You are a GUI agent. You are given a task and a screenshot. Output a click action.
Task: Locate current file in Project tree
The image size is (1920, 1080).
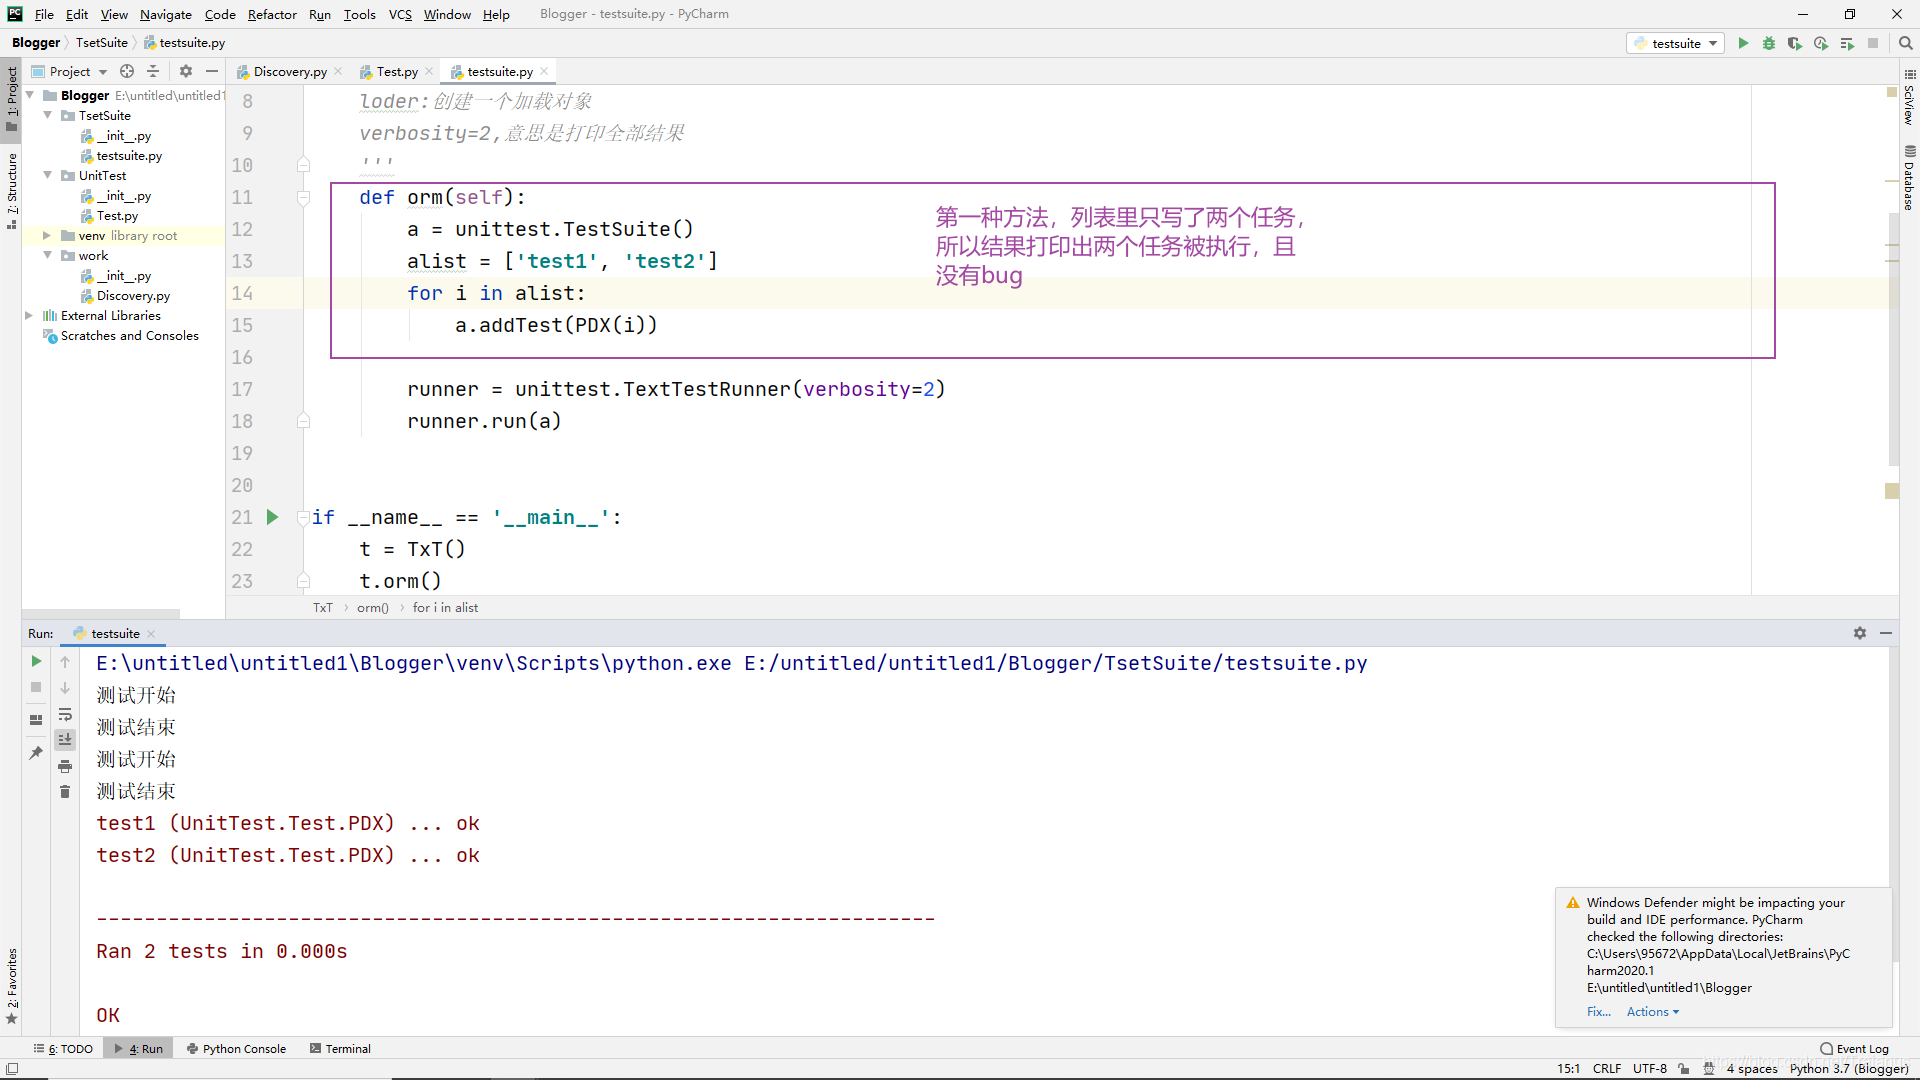127,71
